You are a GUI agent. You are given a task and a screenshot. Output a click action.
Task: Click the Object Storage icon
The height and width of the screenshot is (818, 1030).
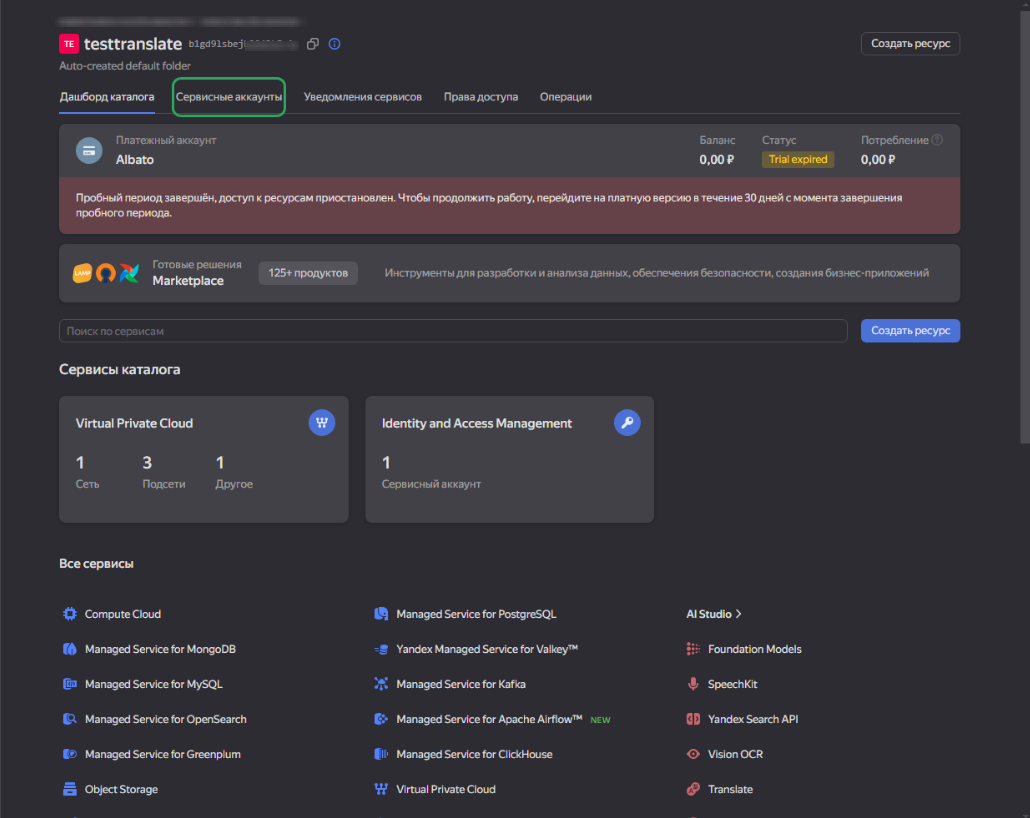click(x=70, y=789)
